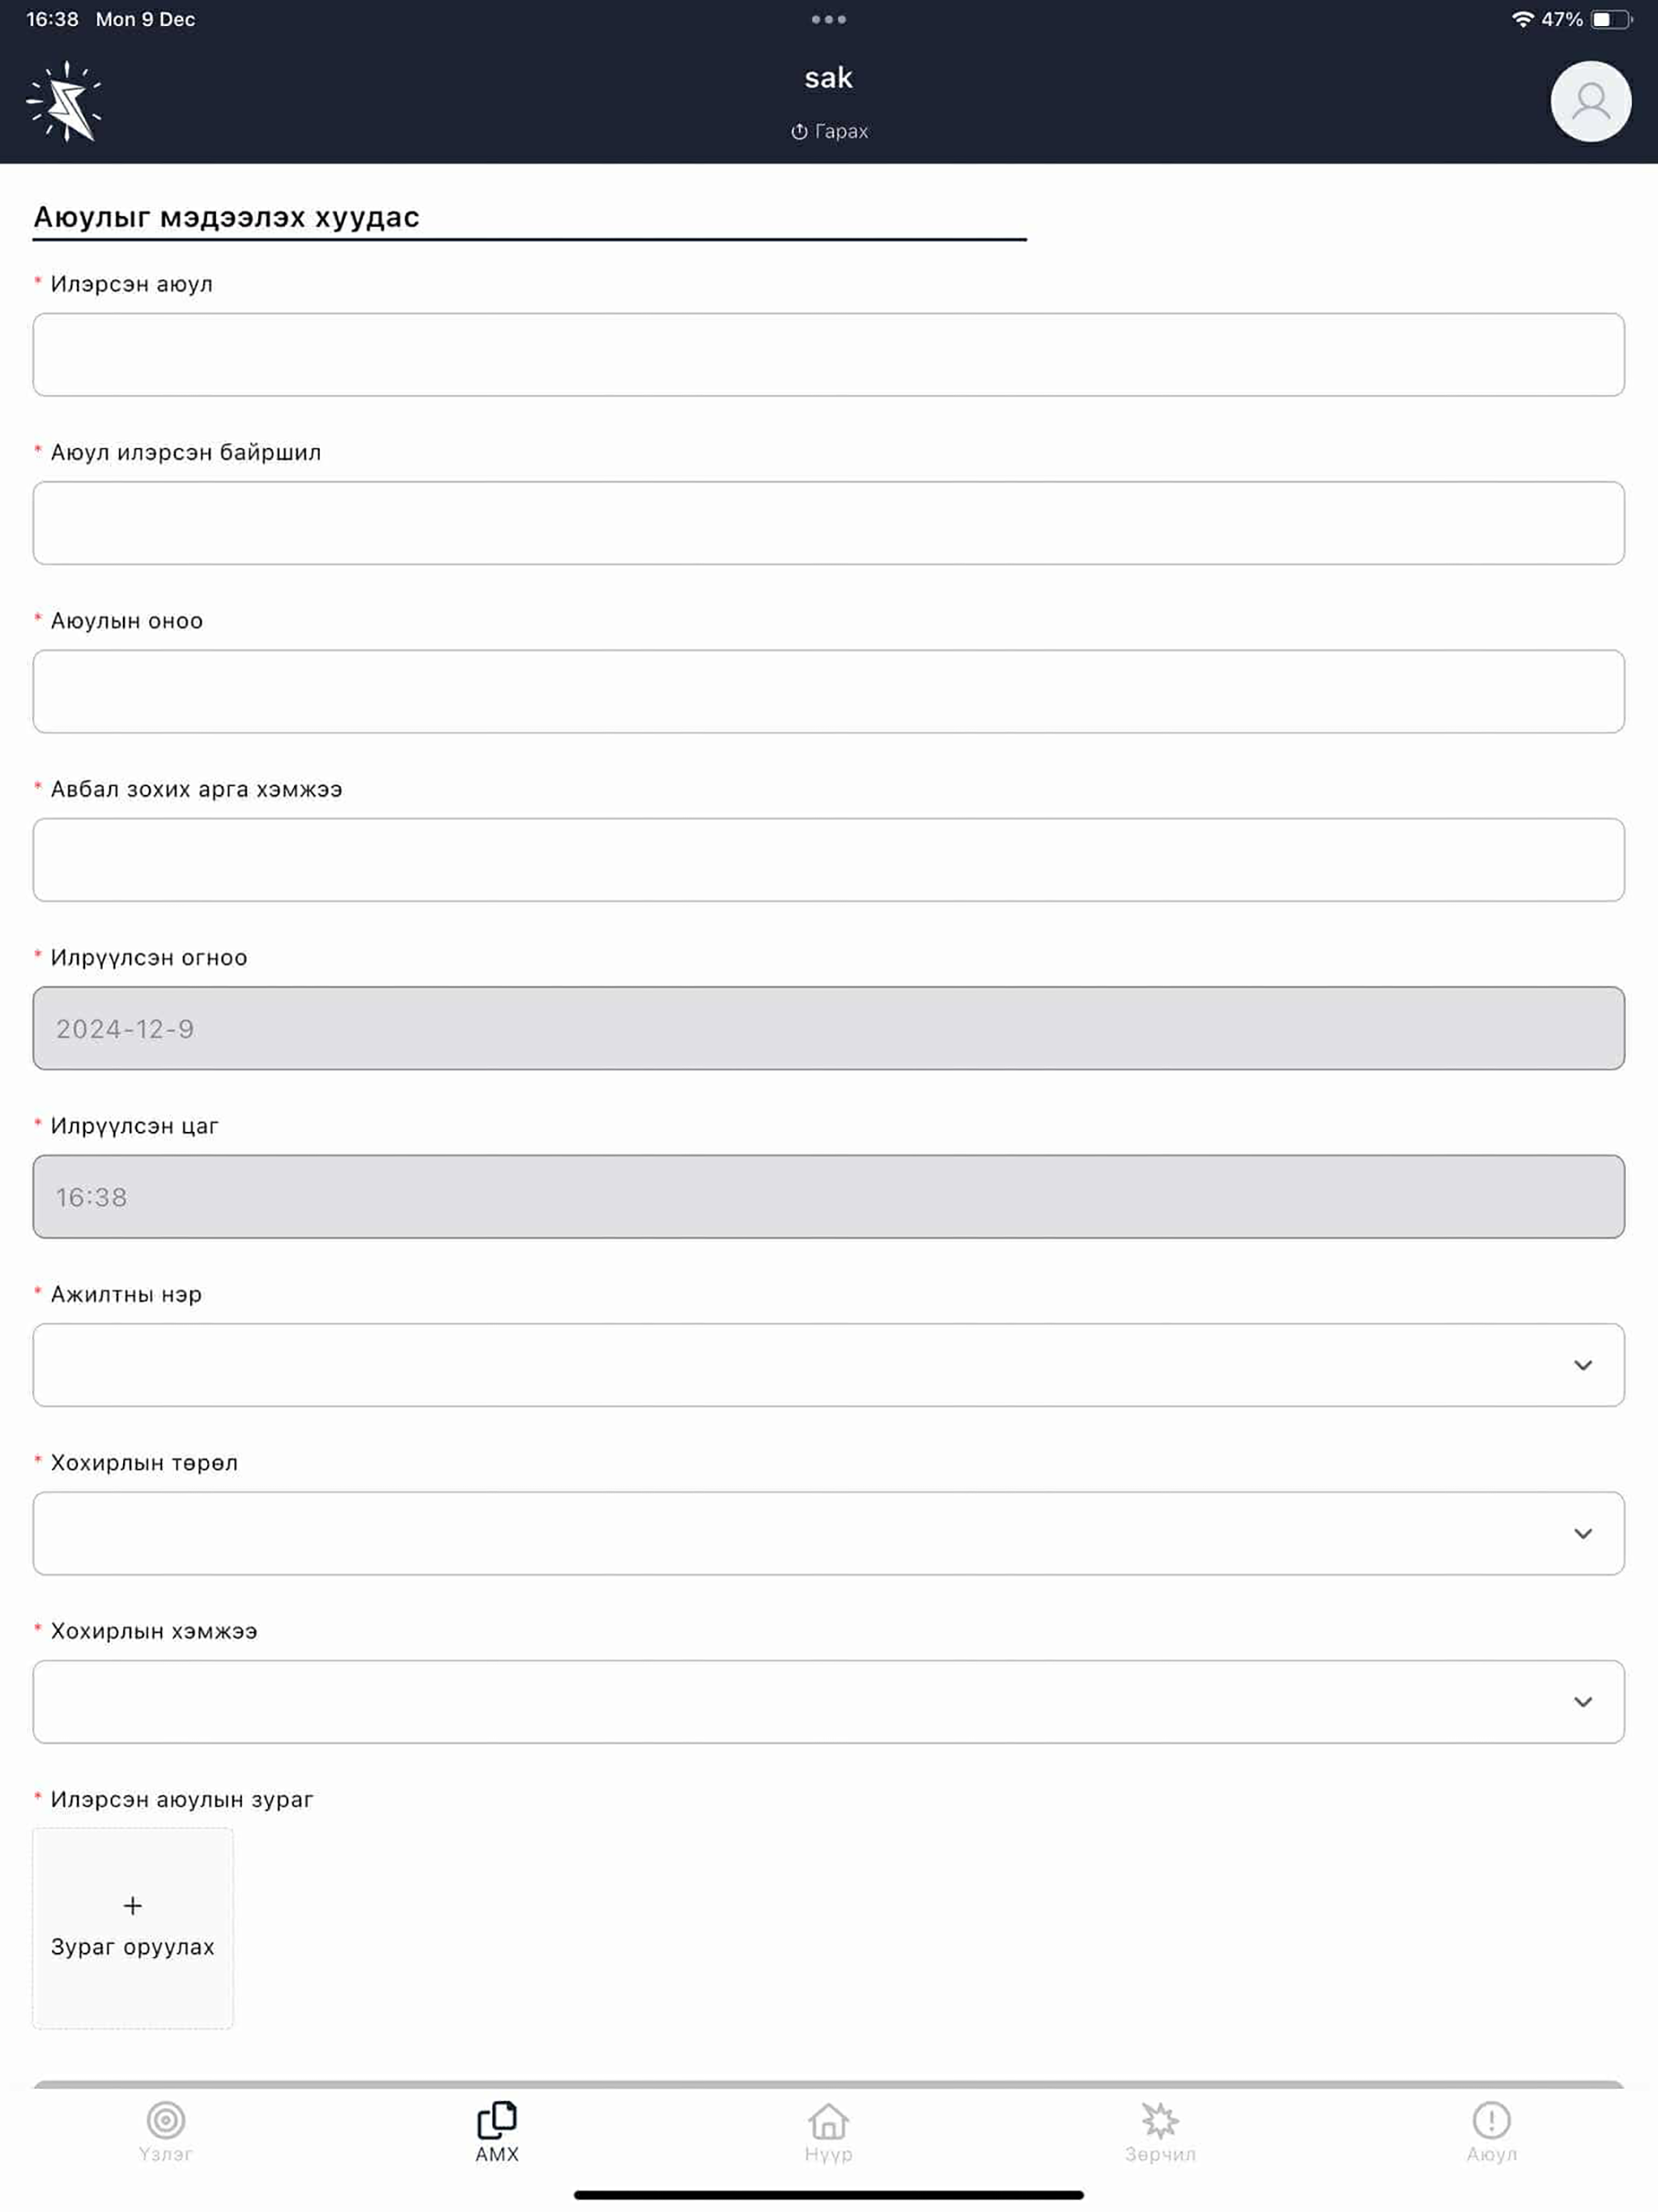The image size is (1658, 2212).
Task: Tap the plus icon to add photo
Action: coord(133,1905)
